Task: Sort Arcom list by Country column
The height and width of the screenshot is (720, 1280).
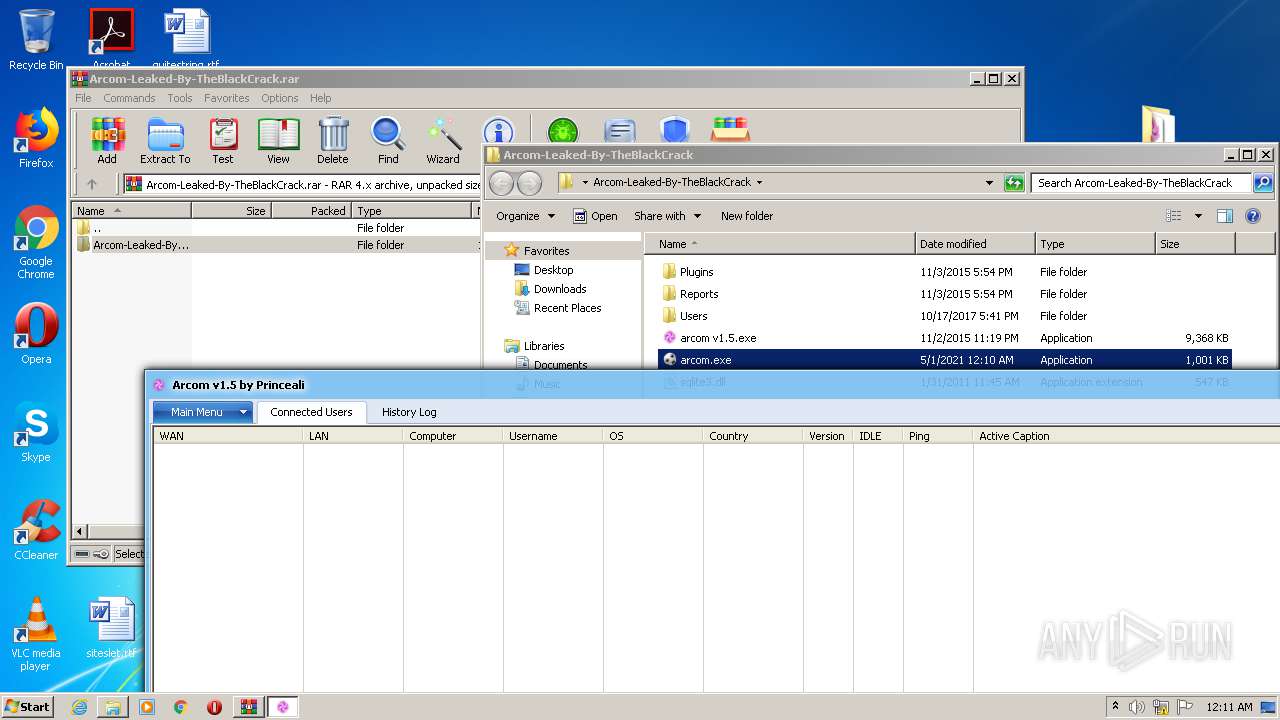Action: coord(752,436)
